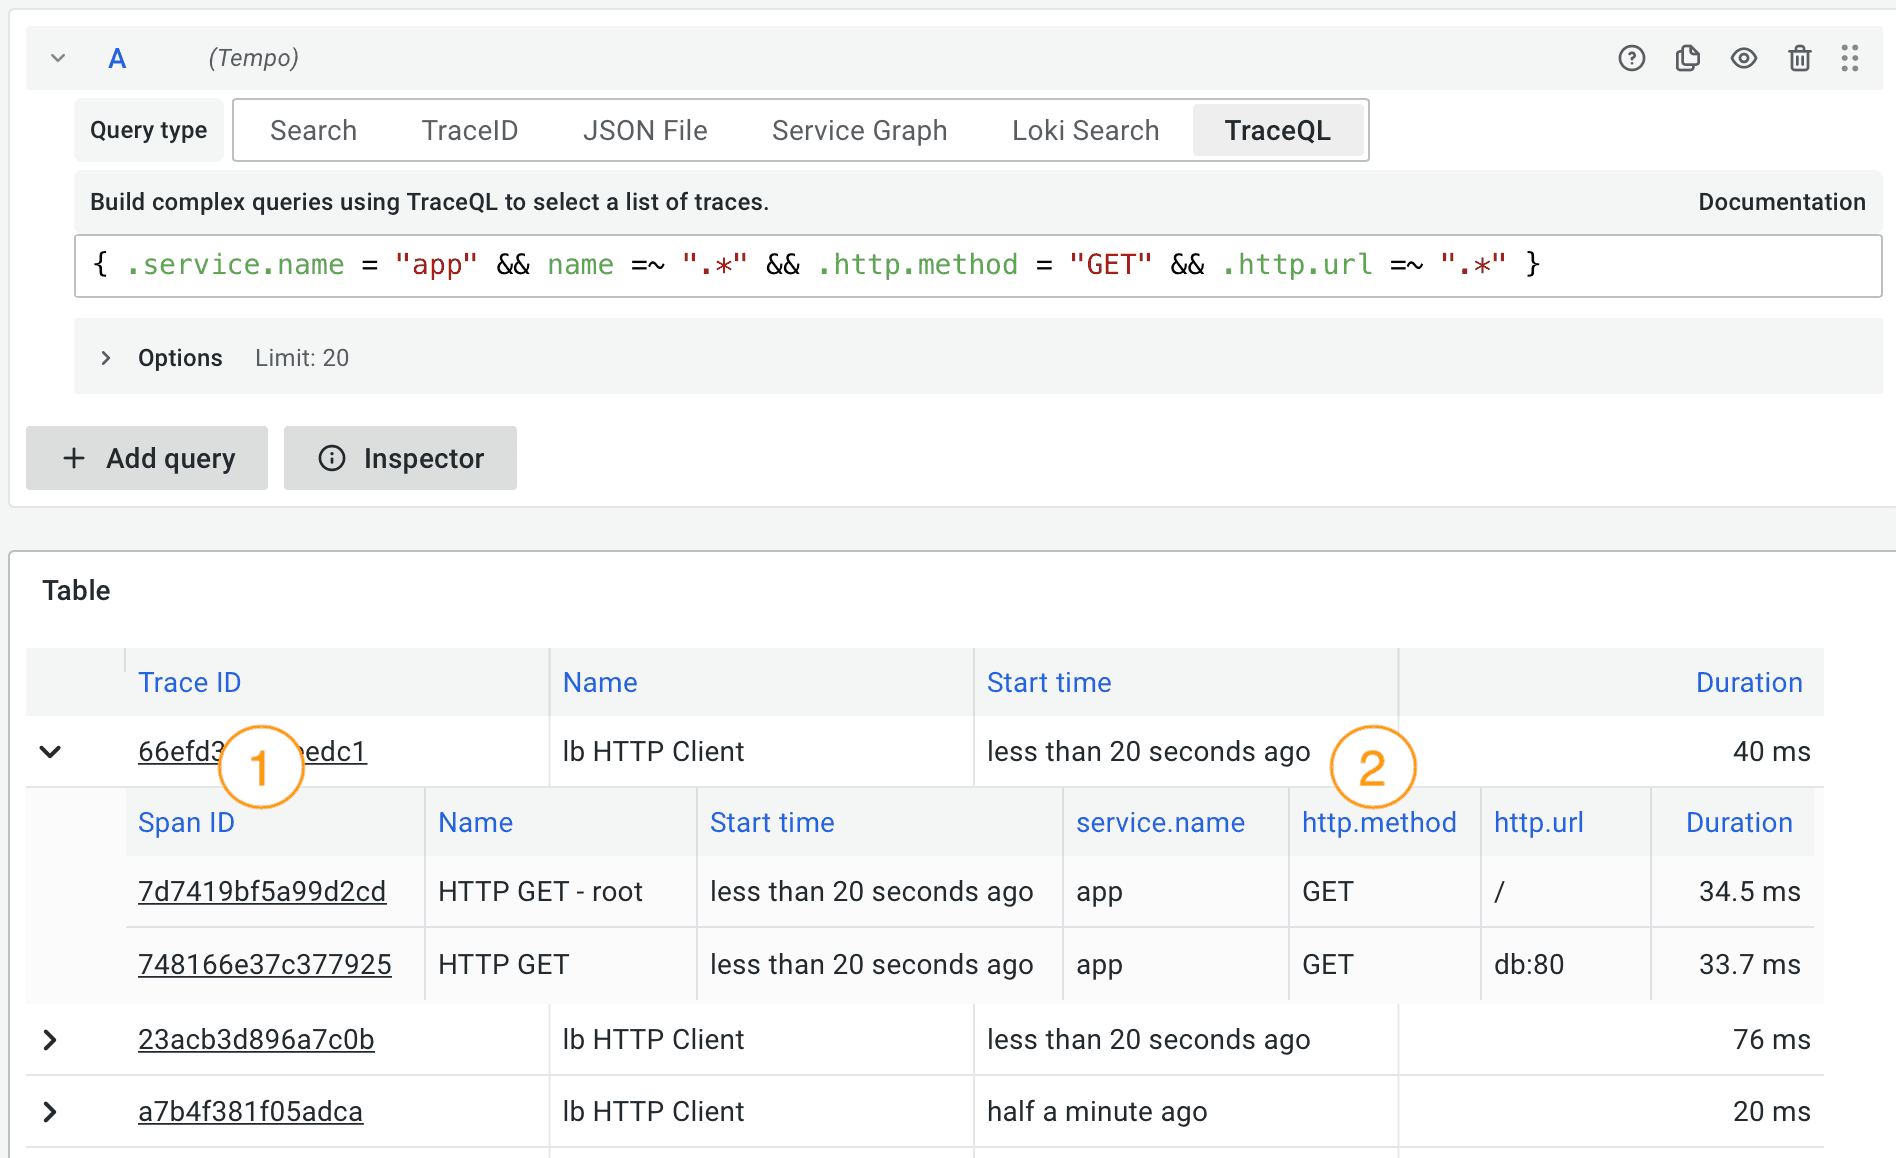Image resolution: width=1896 pixels, height=1158 pixels.
Task: Expand trace 23acb3d896a7c0b row
Action: pos(50,1039)
